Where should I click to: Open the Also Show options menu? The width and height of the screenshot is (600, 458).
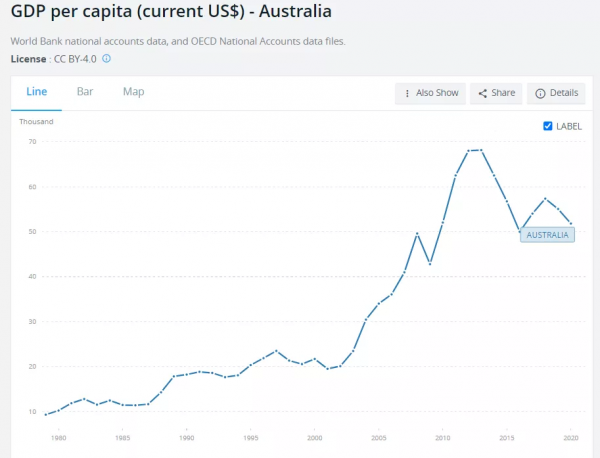coord(430,93)
